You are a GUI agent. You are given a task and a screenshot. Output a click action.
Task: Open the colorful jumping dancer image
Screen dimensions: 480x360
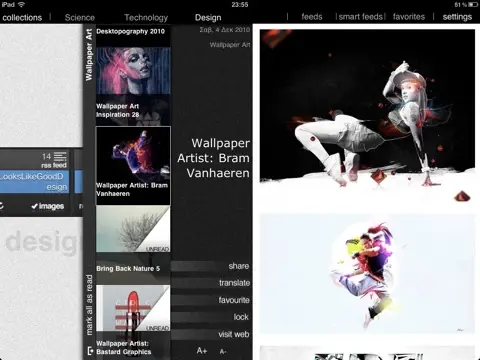click(367, 273)
